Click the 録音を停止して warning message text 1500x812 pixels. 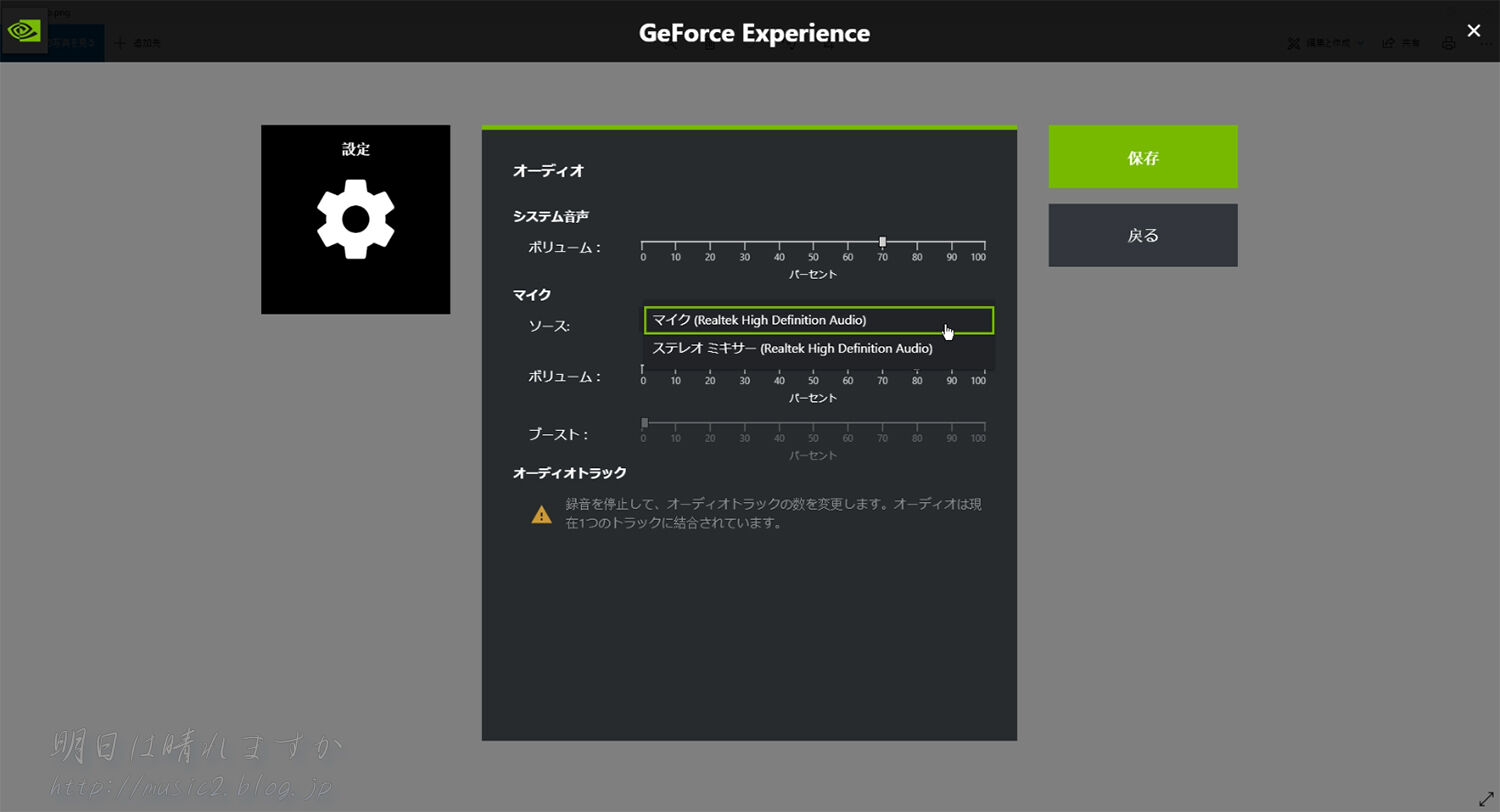coord(773,513)
